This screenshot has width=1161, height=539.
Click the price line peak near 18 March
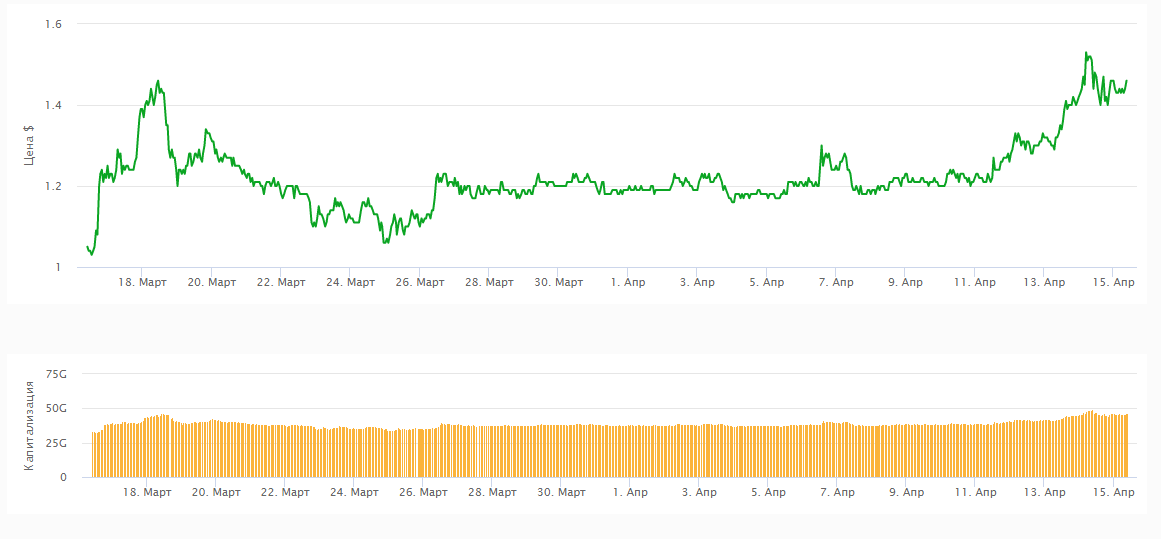click(158, 81)
